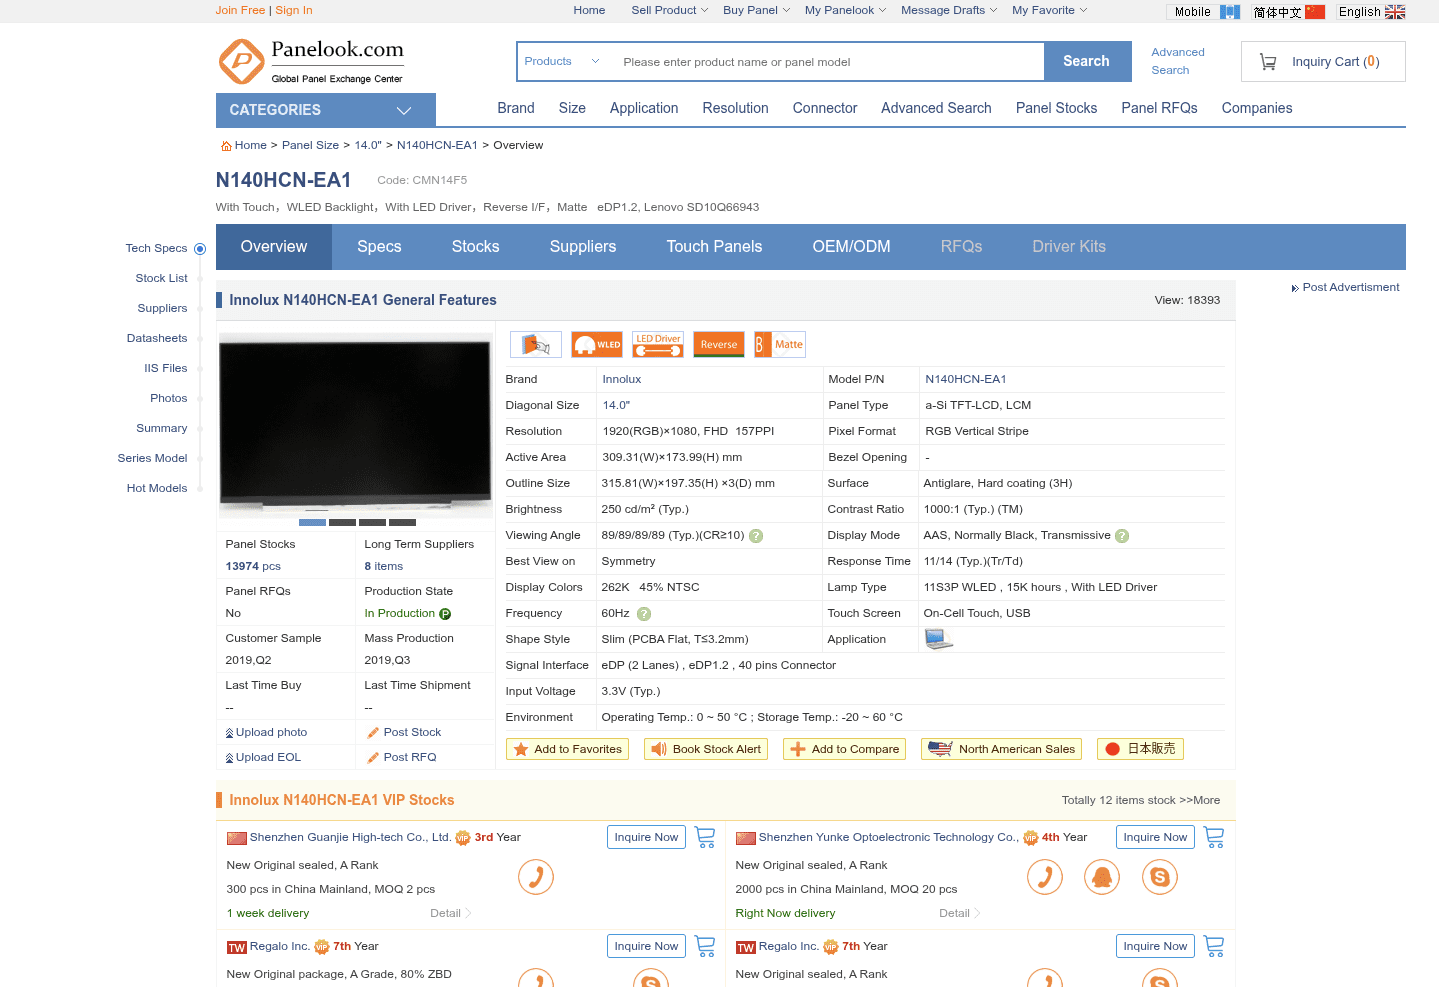Open Display Mode help question mark

click(1122, 536)
